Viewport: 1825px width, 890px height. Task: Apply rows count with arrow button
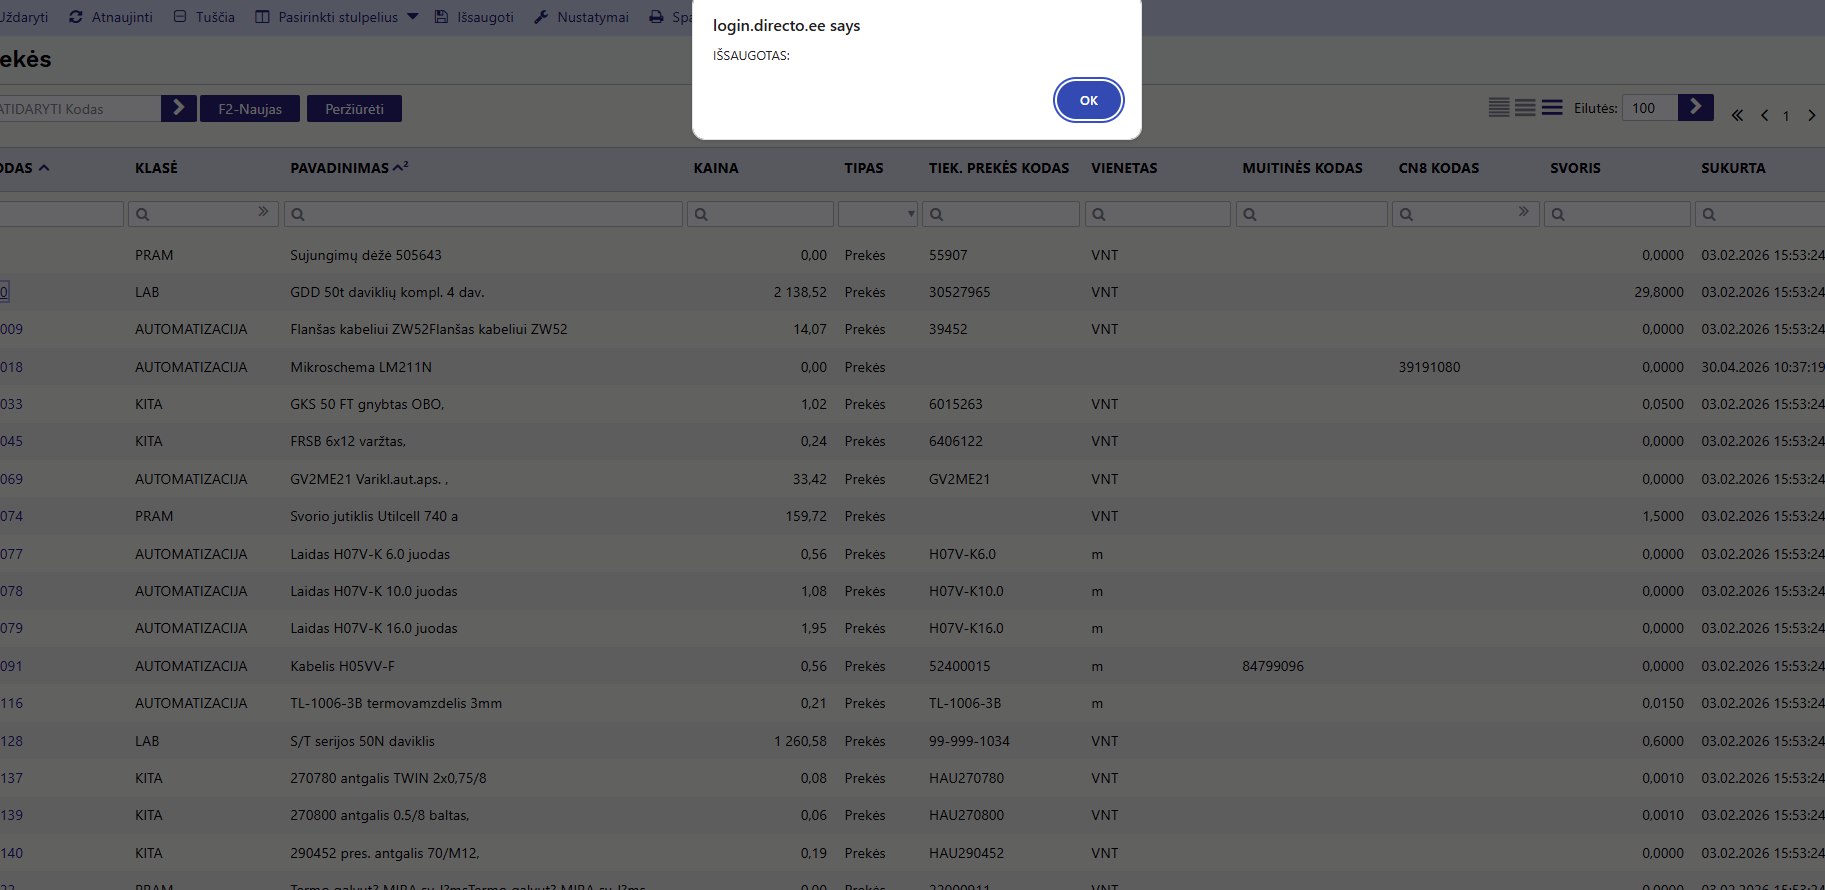point(1696,107)
